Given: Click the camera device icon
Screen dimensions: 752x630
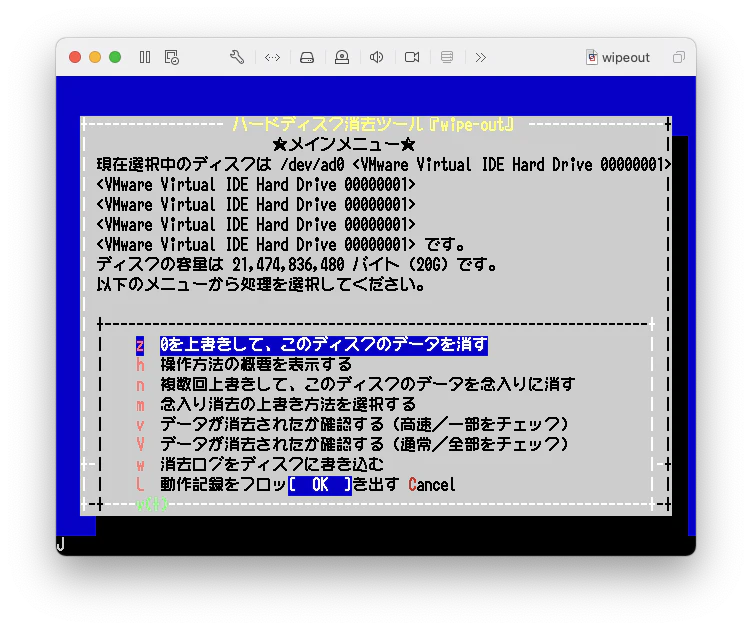Looking at the screenshot, I should click(x=412, y=58).
